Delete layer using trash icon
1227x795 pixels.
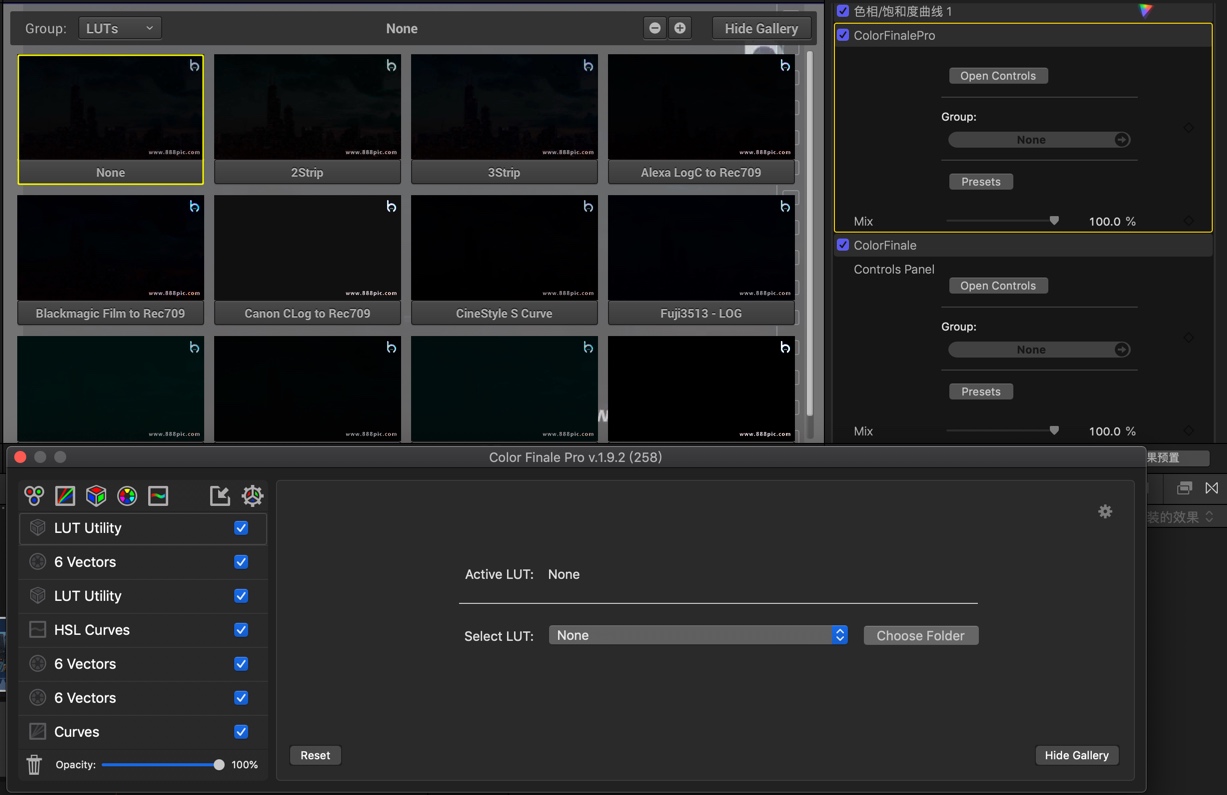click(x=33, y=764)
